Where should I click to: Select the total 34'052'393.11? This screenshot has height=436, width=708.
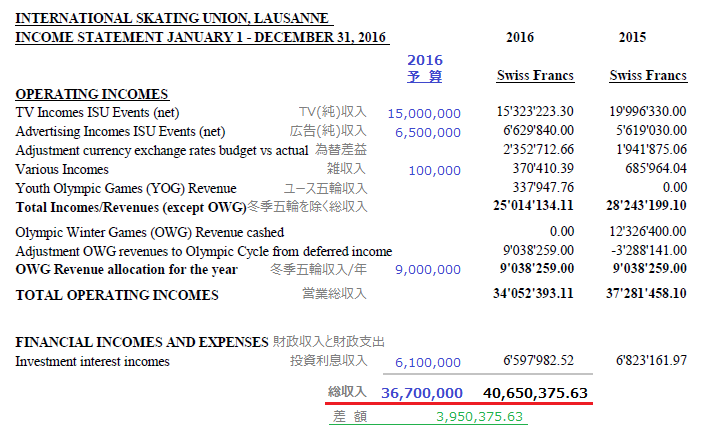[533, 293]
